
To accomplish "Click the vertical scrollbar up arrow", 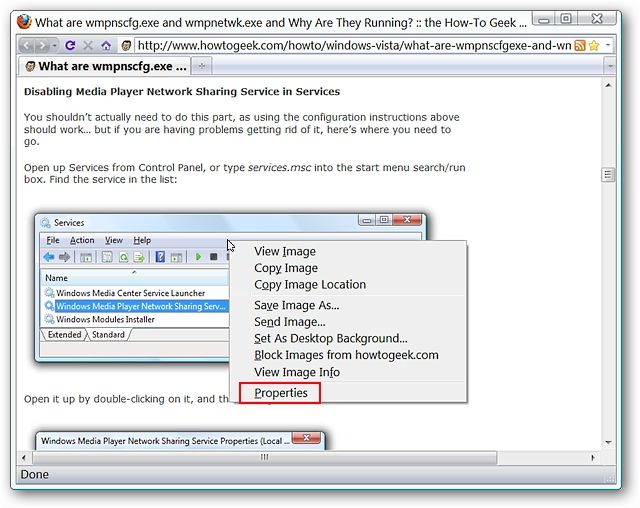I will point(608,85).
